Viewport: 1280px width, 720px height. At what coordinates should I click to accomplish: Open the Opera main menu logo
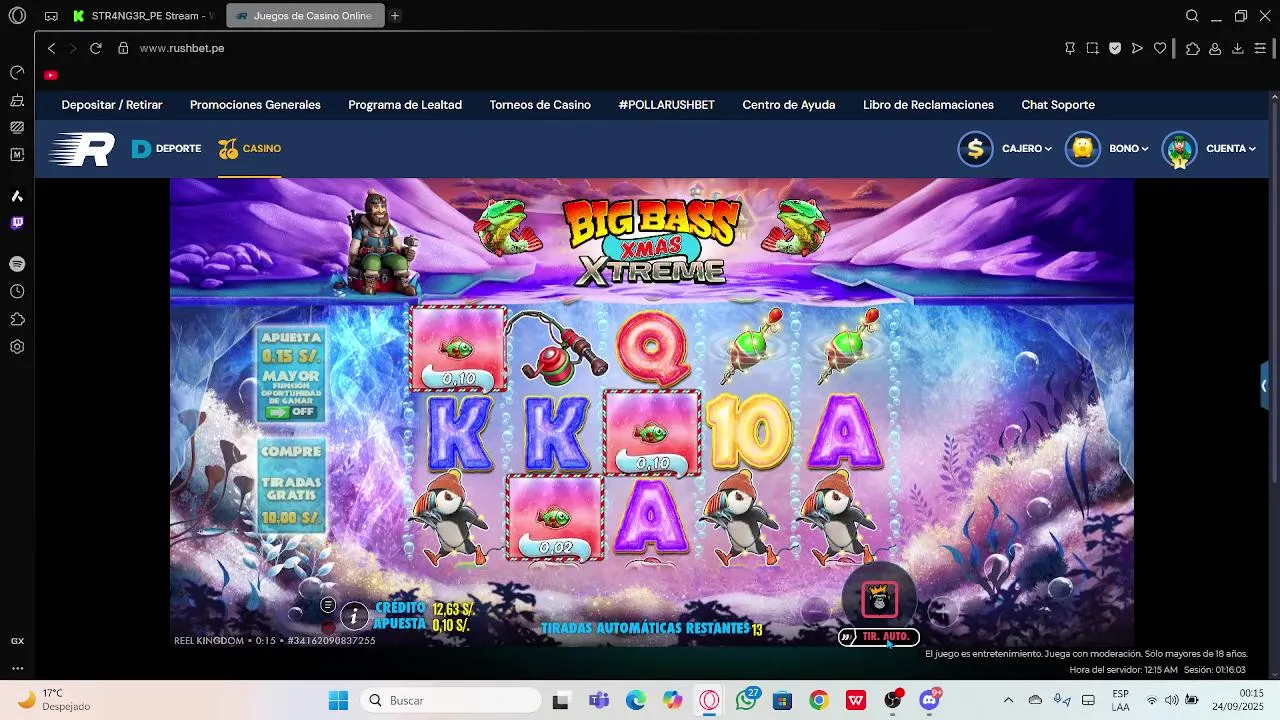(x=17, y=16)
